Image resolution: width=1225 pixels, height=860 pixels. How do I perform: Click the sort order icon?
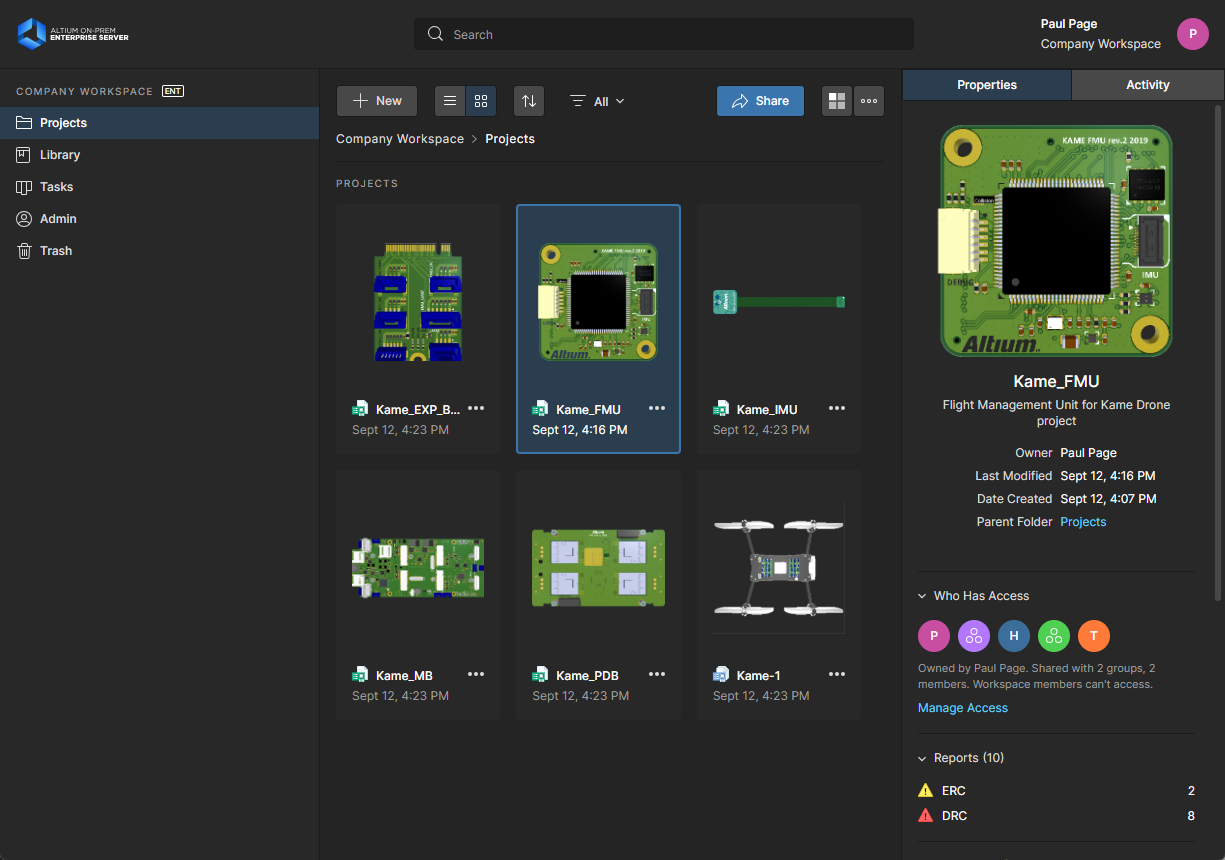coord(529,101)
